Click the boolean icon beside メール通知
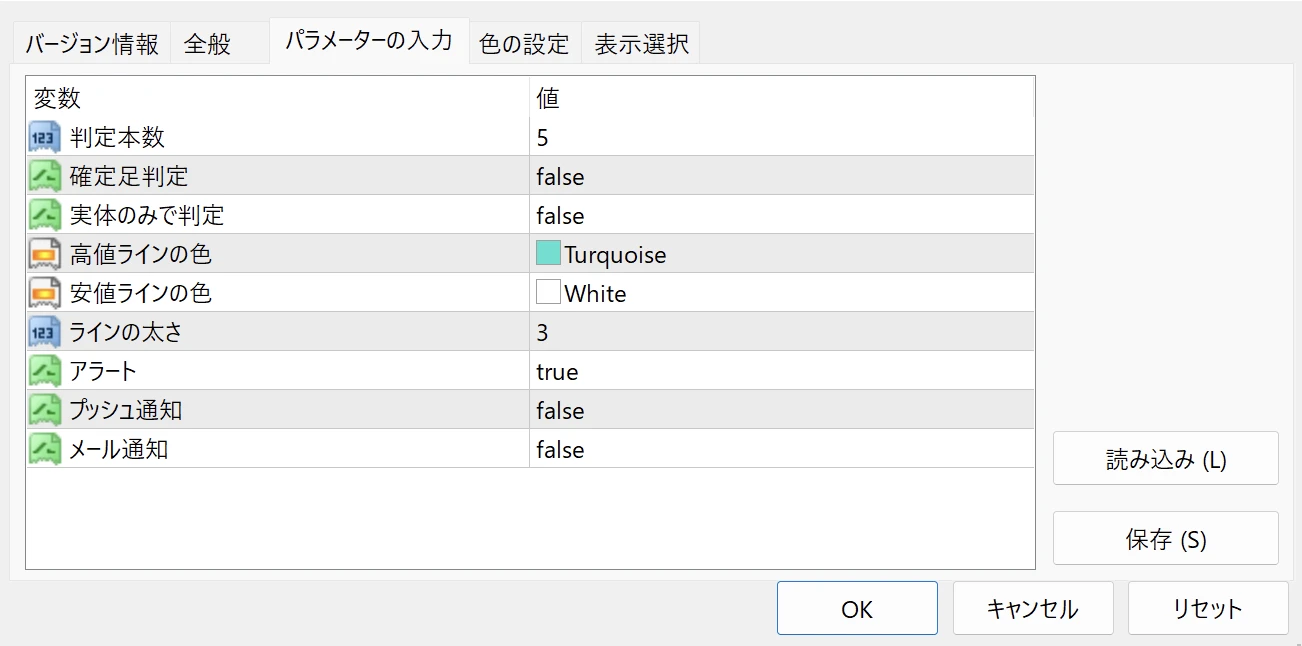 click(45, 449)
